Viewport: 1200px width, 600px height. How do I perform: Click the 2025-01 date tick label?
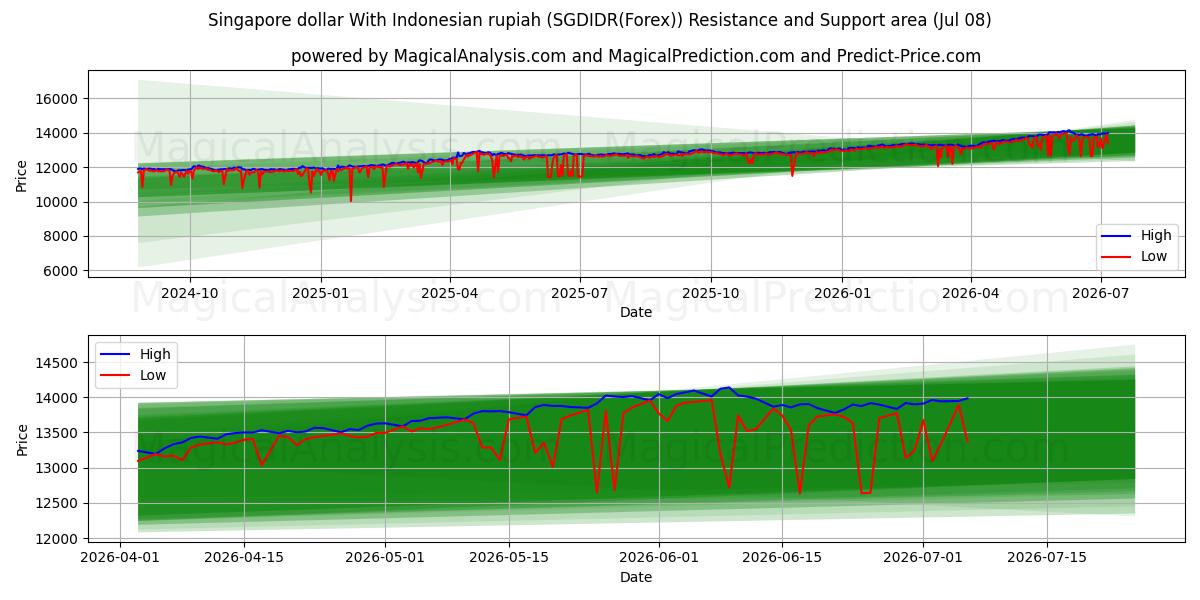tap(321, 294)
